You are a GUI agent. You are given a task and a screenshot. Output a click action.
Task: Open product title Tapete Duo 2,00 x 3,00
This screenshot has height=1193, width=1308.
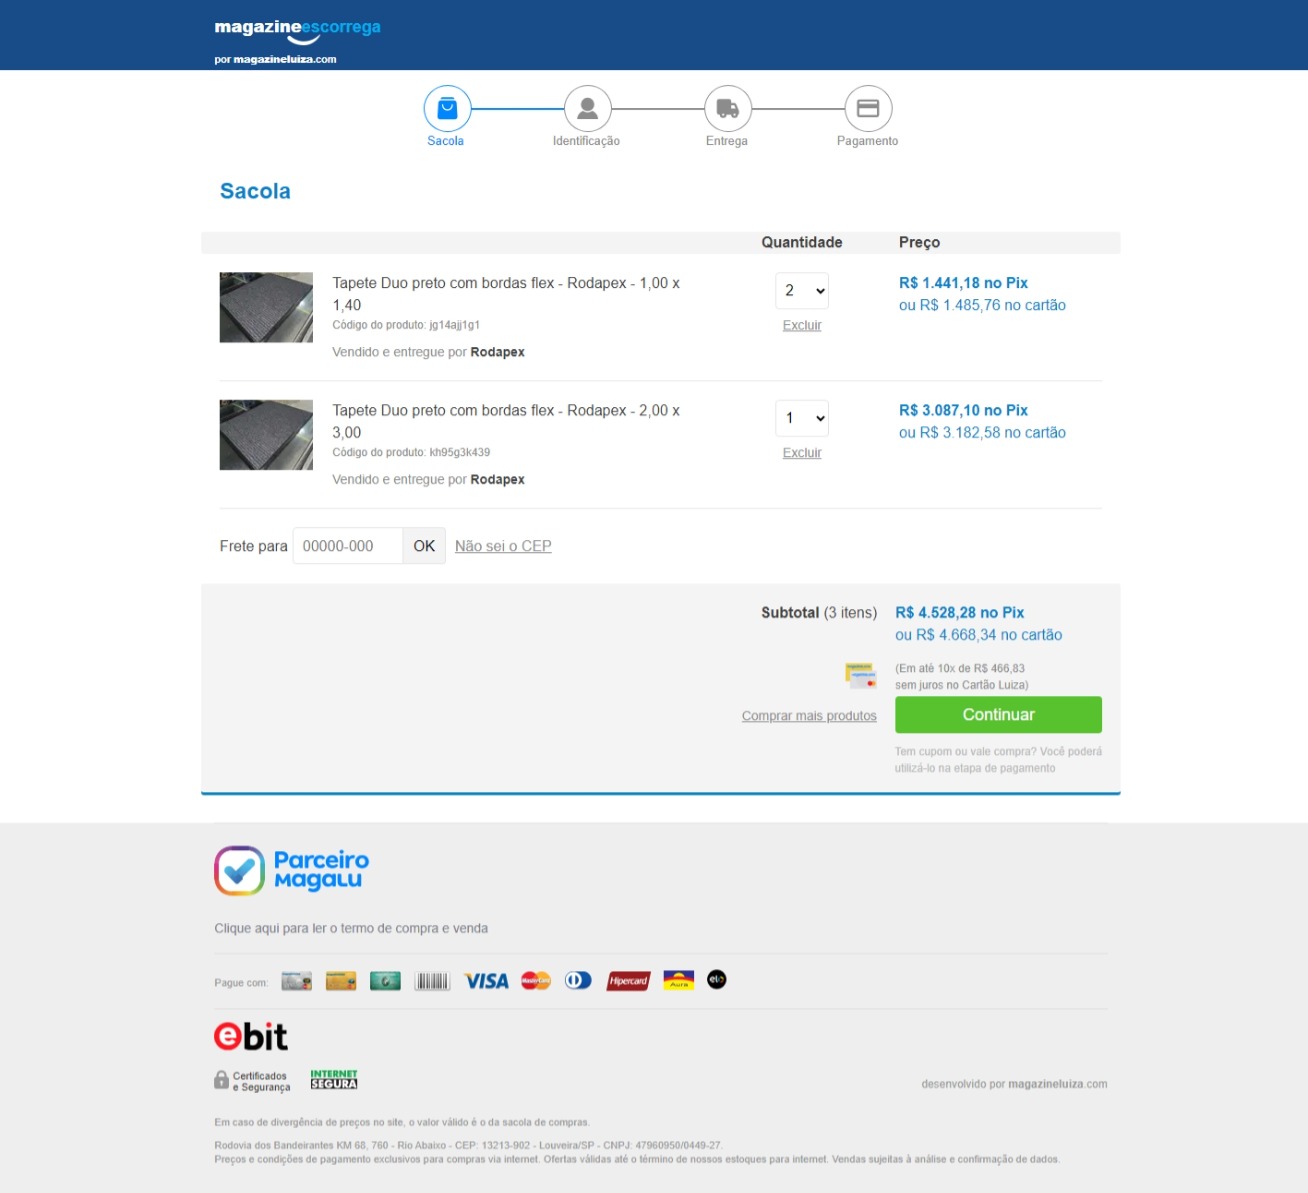(506, 421)
